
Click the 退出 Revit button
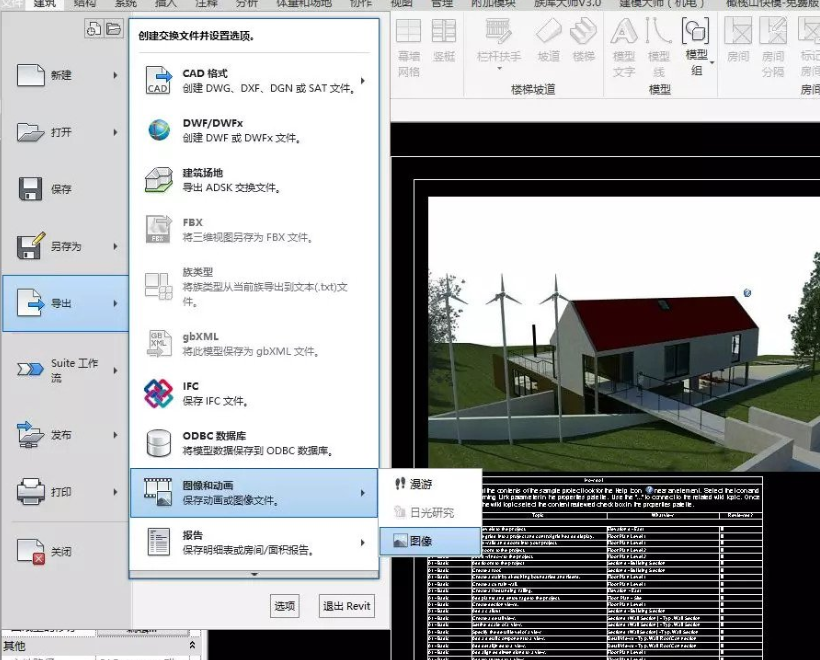[347, 606]
